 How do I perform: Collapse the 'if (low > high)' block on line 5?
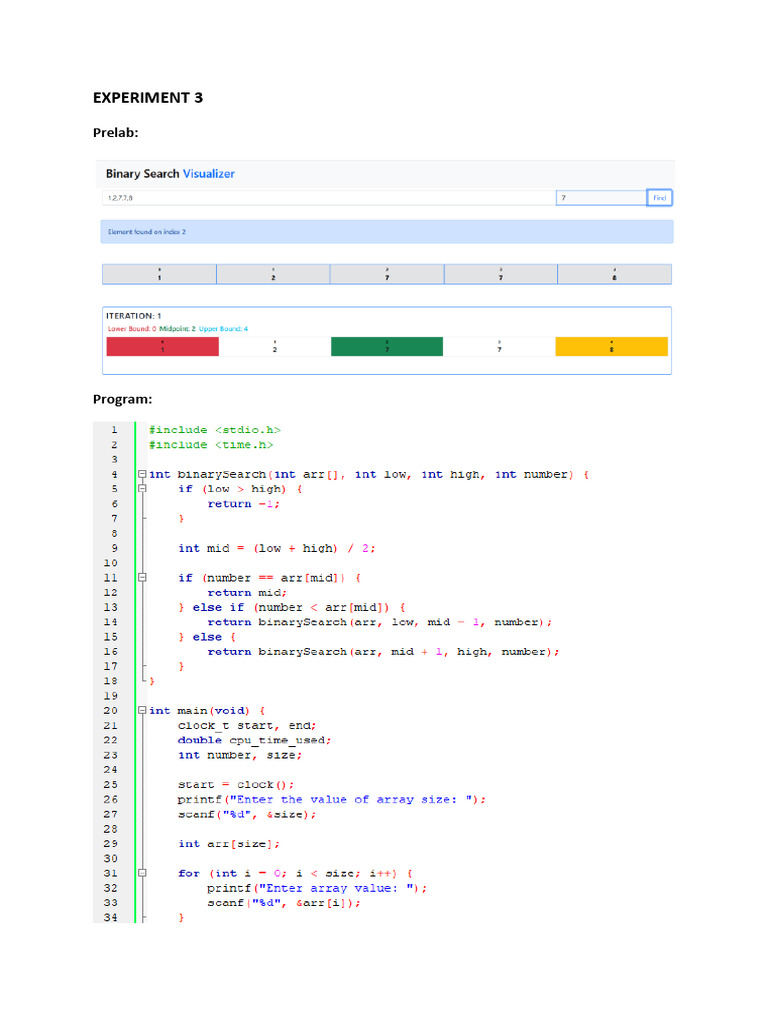(x=142, y=490)
